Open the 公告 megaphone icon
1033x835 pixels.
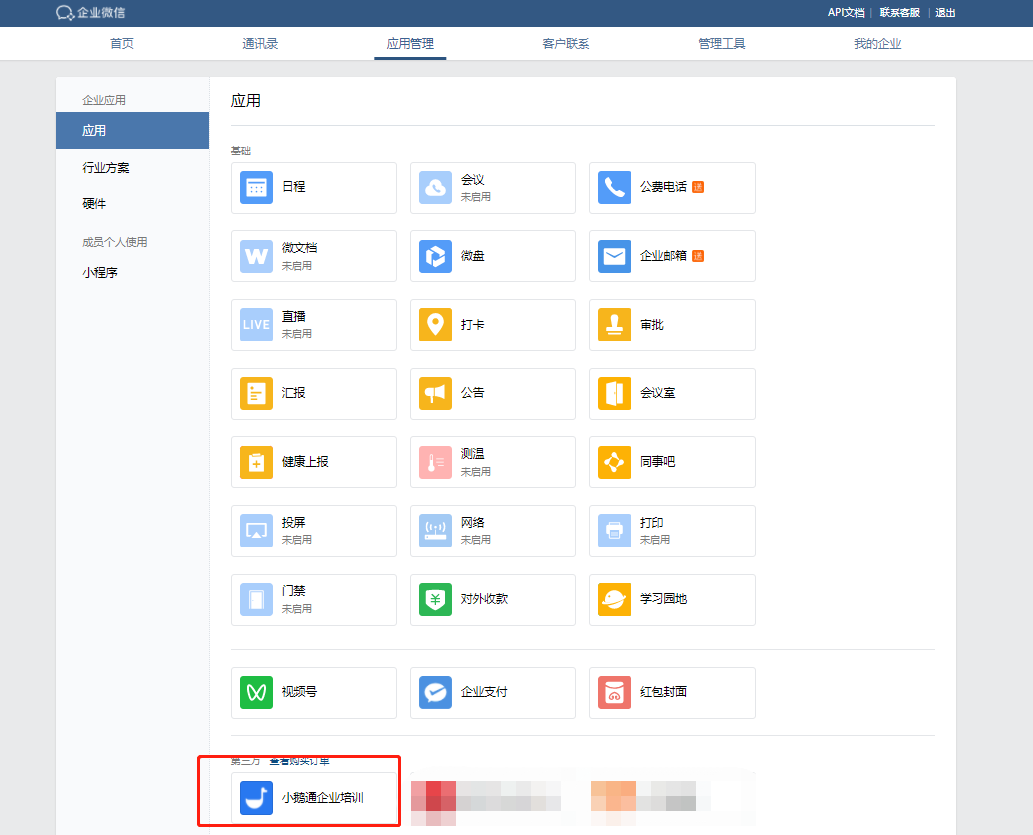pyautogui.click(x=435, y=393)
